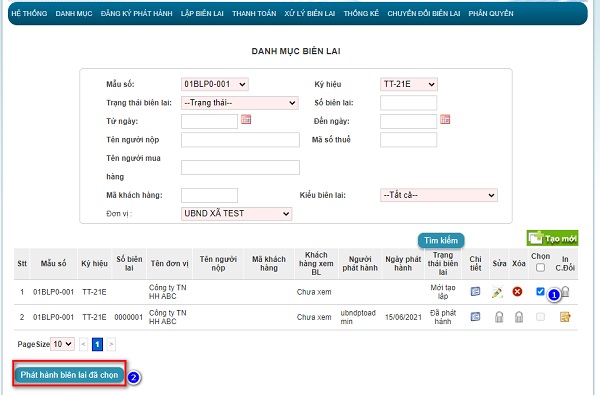Focus the Số biên lai input field

[408, 103]
